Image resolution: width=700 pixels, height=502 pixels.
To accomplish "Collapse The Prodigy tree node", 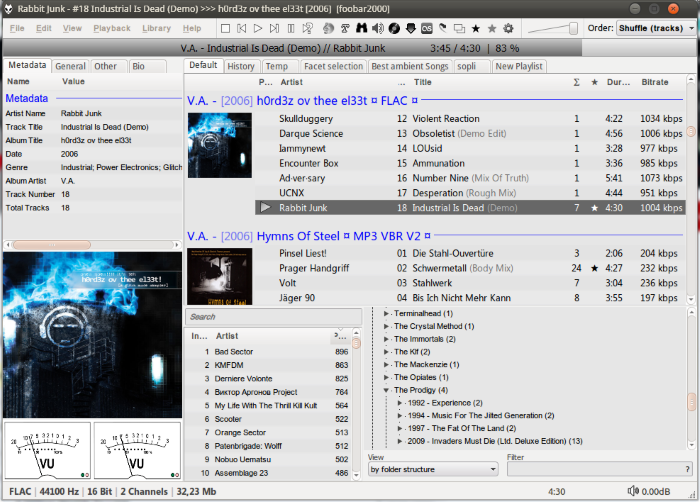I will click(388, 390).
